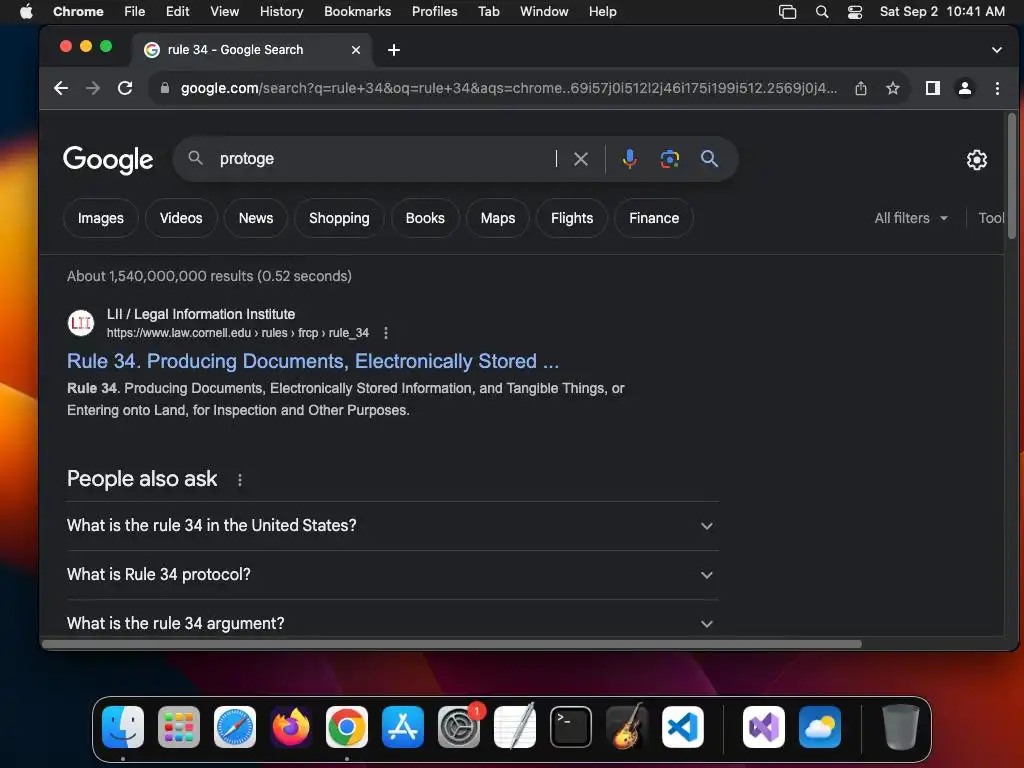Close the rule 34 Google Search tab
Image resolution: width=1024 pixels, height=768 pixels.
[356, 50]
